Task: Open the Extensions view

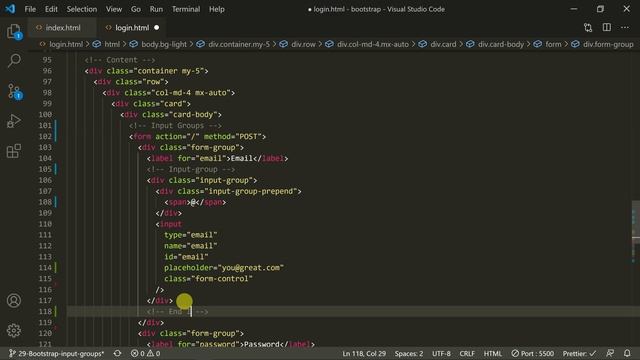Action: coord(14,151)
